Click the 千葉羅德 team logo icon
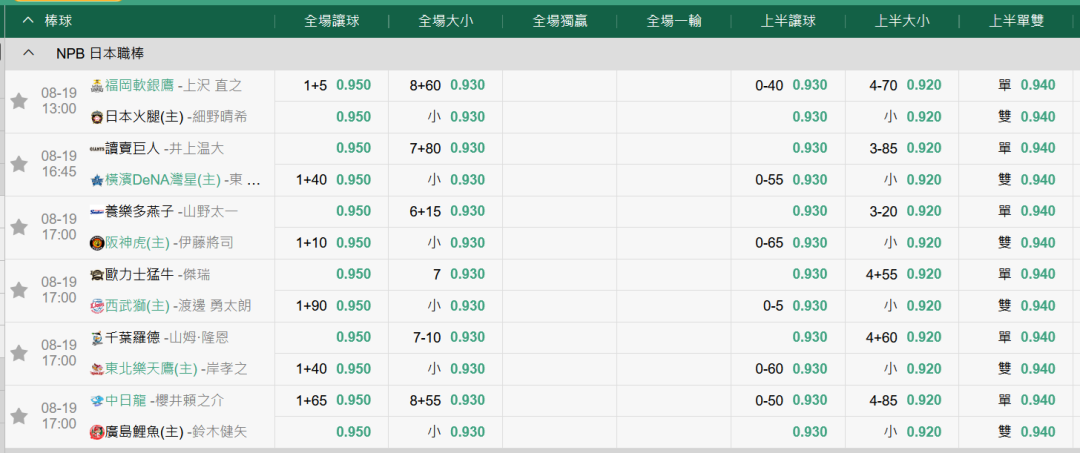The image size is (1080, 453). 97,337
